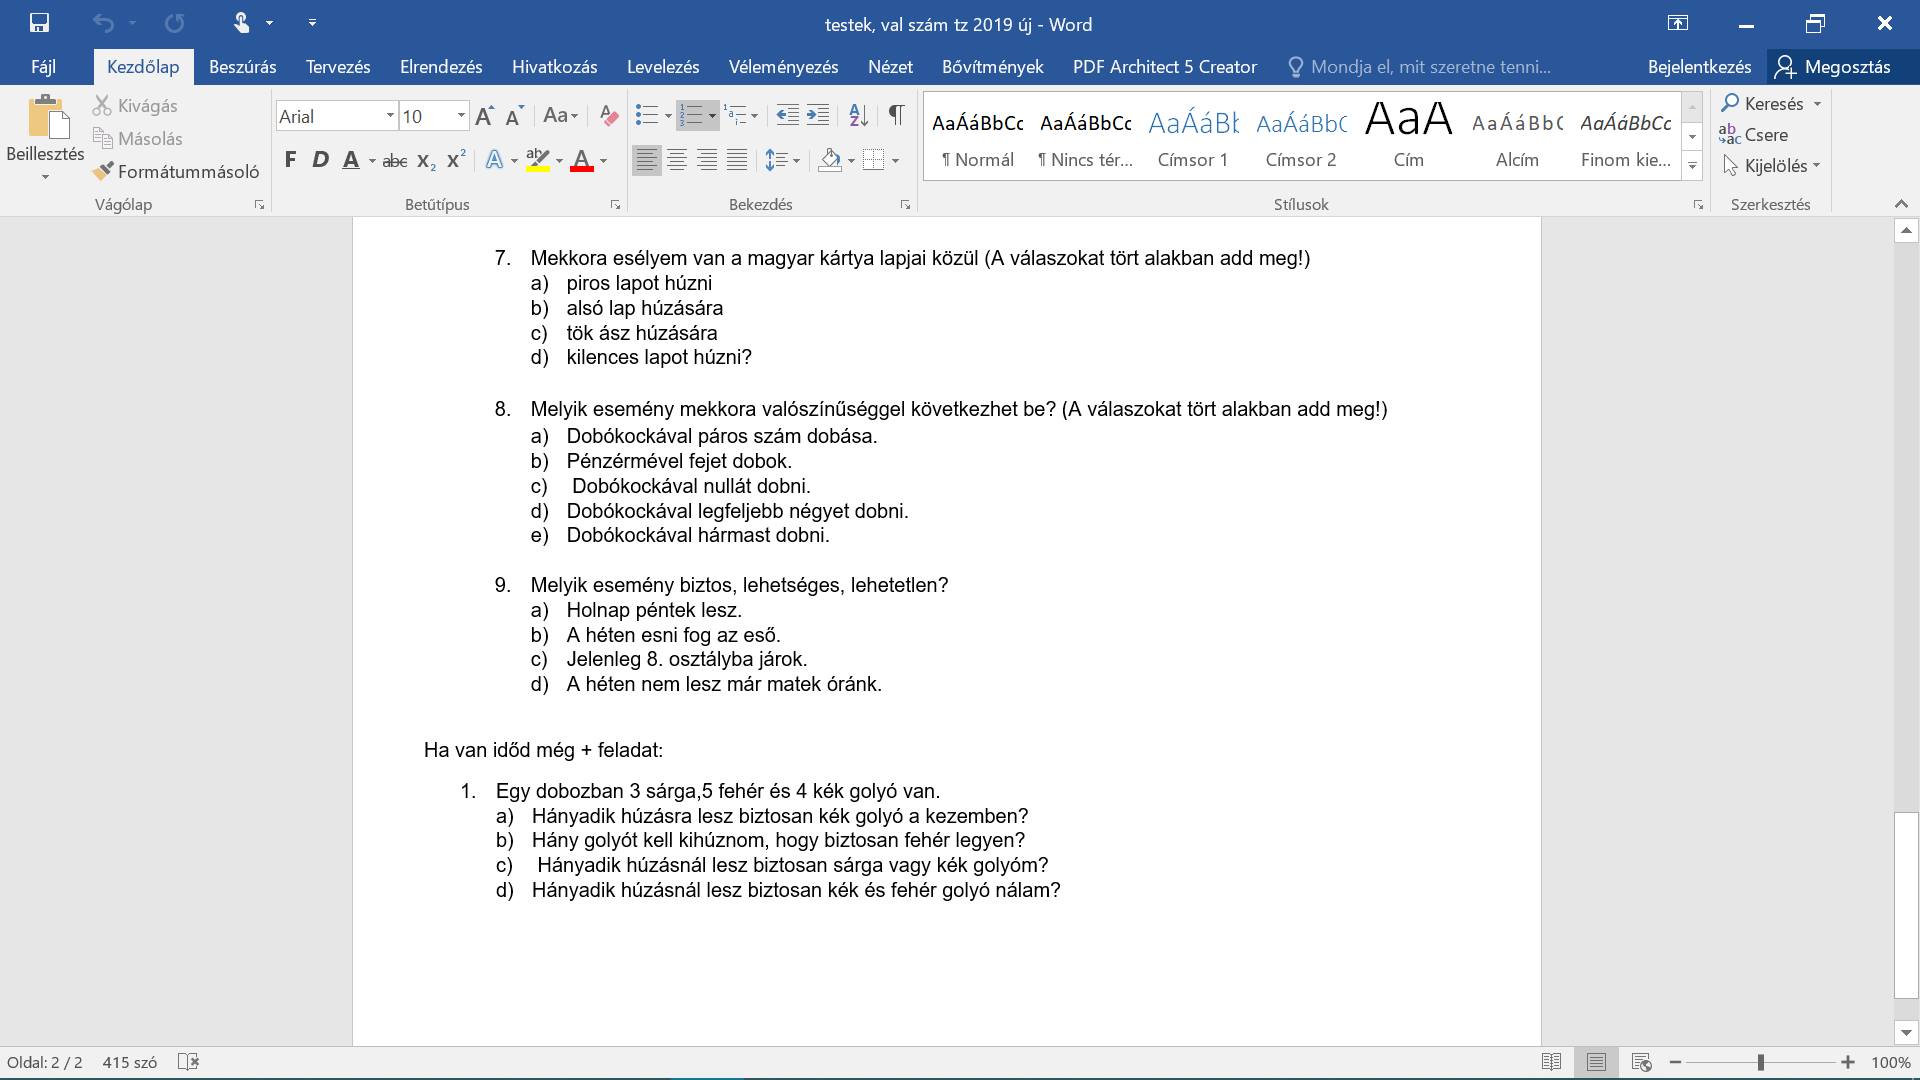Sort paragraphs with the A-Z sort icon
Screen dimensions: 1920x1080
click(858, 116)
